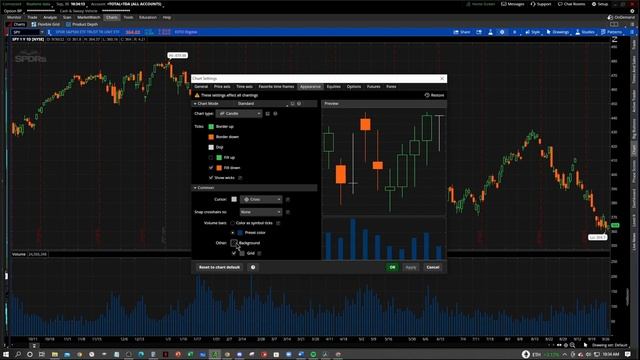Viewport: 640px width, 360px height.
Task: Switch to the Time axis tab
Action: [244, 87]
